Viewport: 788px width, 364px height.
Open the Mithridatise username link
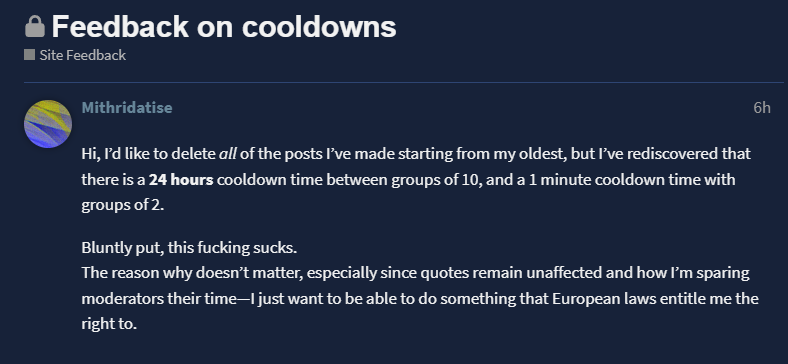click(x=127, y=108)
